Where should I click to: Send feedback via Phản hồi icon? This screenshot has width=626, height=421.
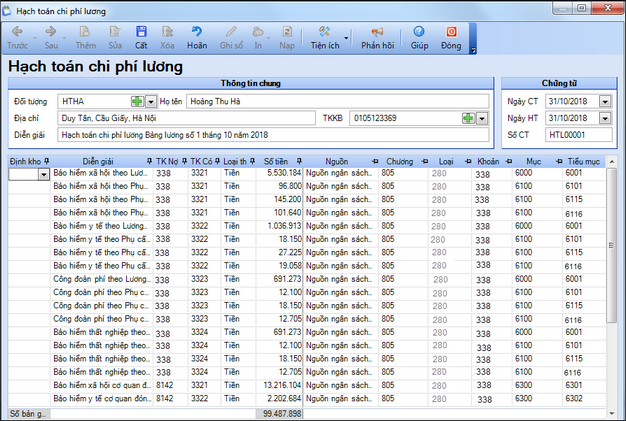[377, 38]
